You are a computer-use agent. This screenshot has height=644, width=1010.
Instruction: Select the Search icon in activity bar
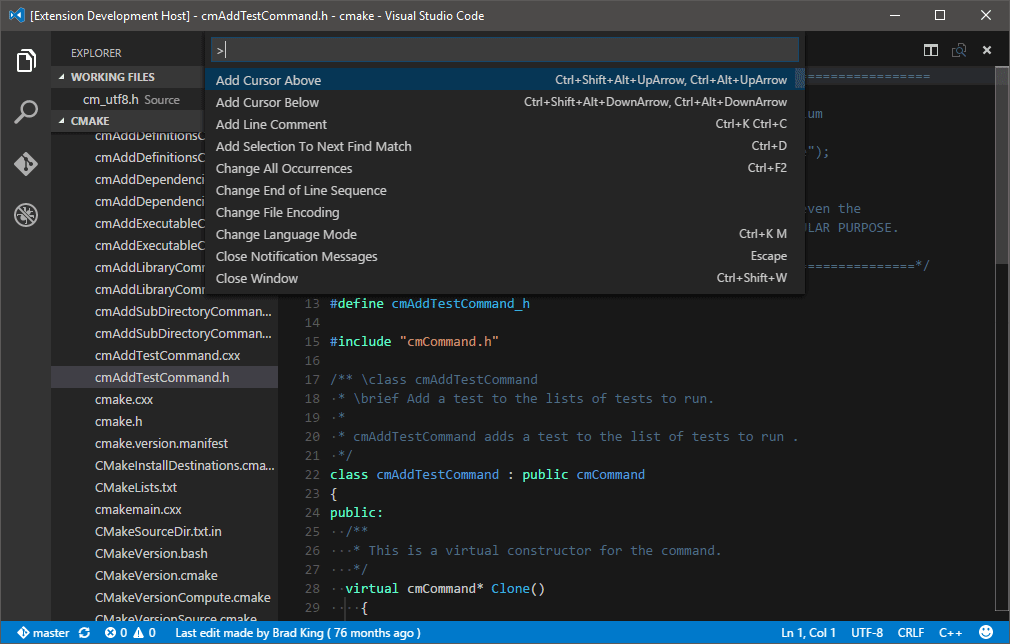[x=25, y=113]
